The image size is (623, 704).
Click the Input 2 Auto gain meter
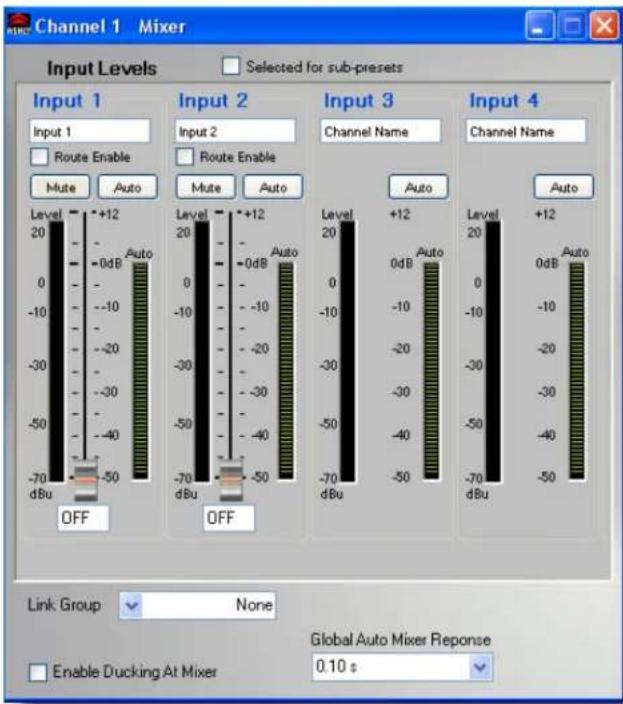[285, 371]
